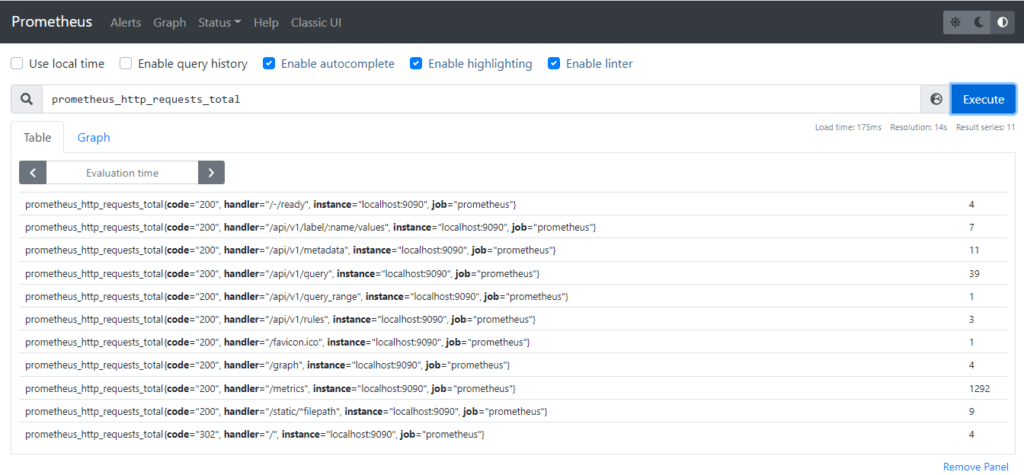Select the browser-preferred contrast theme icon
Image resolution: width=1024 pixels, height=475 pixels.
(x=1002, y=22)
